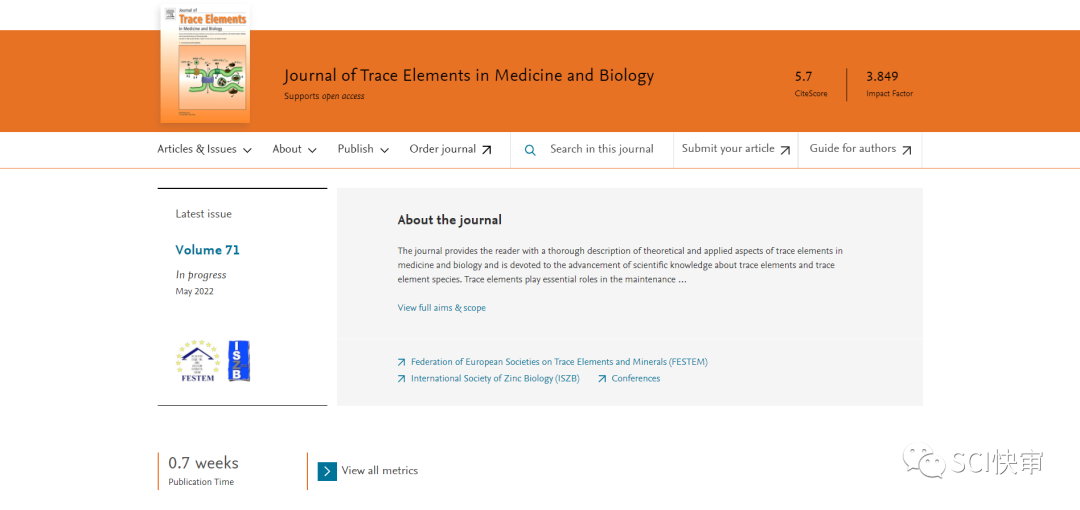Open View full aims & scope link
Image resolution: width=1080 pixels, height=510 pixels.
click(x=441, y=308)
